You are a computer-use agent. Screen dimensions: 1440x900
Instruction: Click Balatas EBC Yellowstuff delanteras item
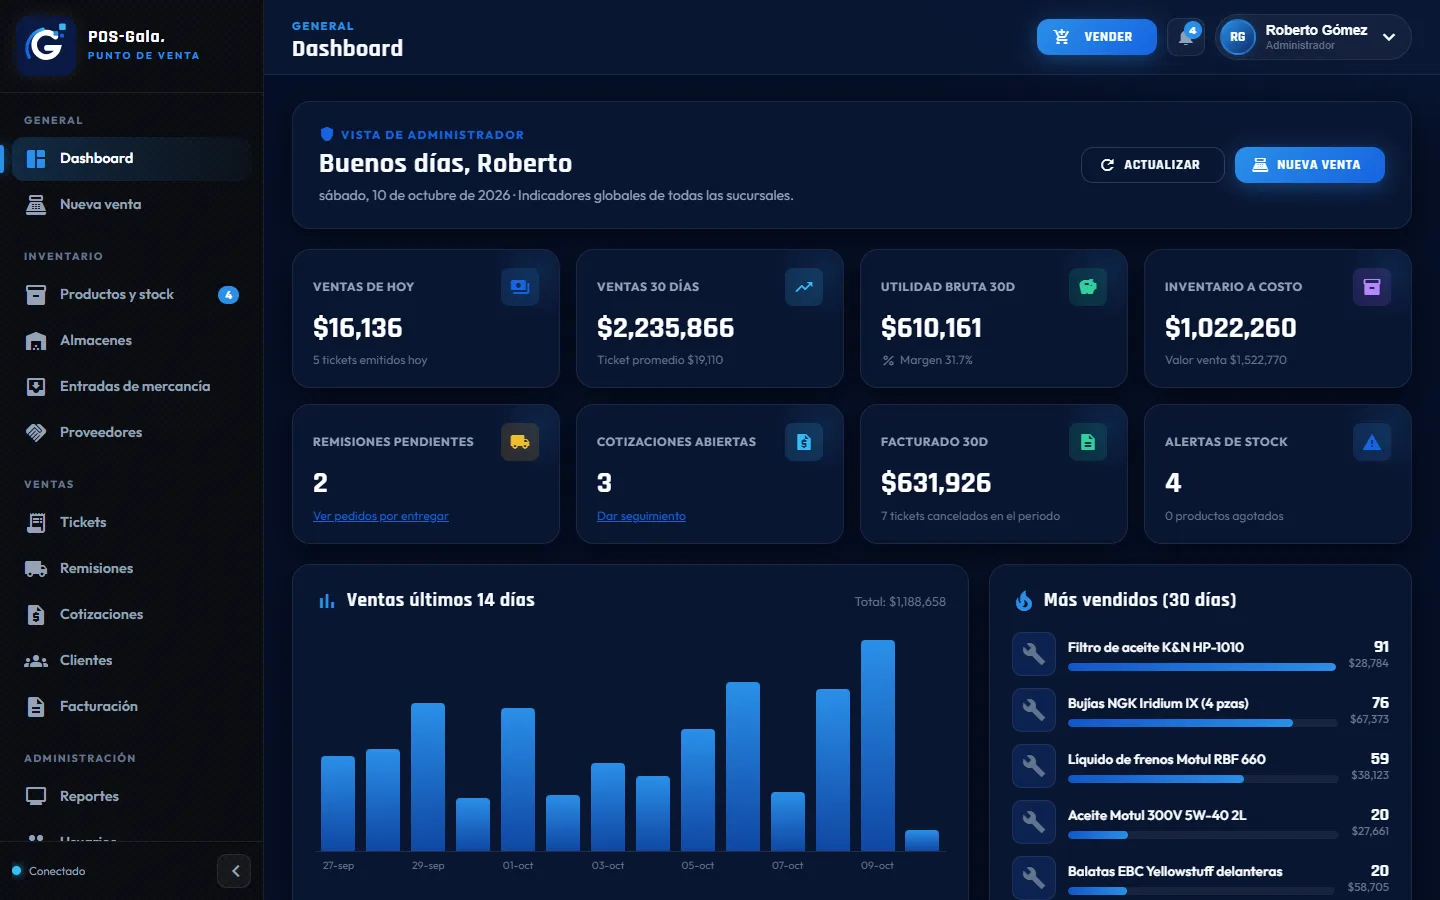point(1200,877)
